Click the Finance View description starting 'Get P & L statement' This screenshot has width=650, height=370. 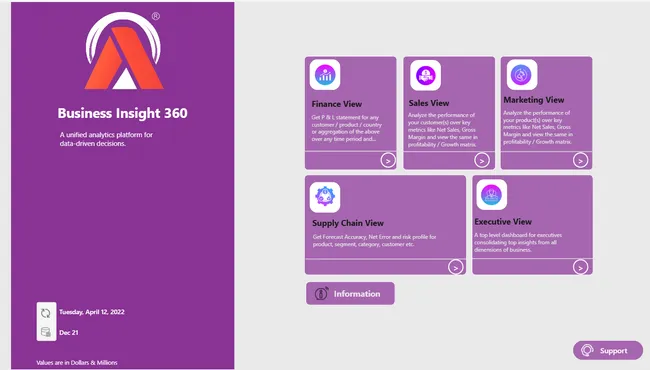coord(347,128)
